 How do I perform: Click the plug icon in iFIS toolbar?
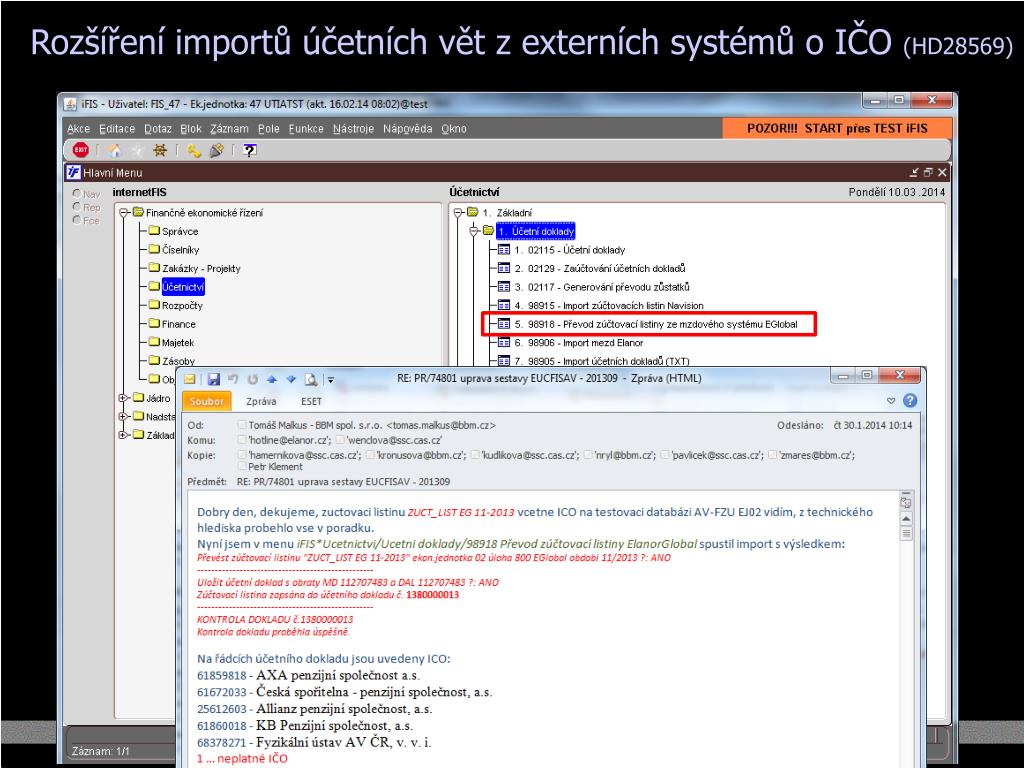[x=216, y=150]
